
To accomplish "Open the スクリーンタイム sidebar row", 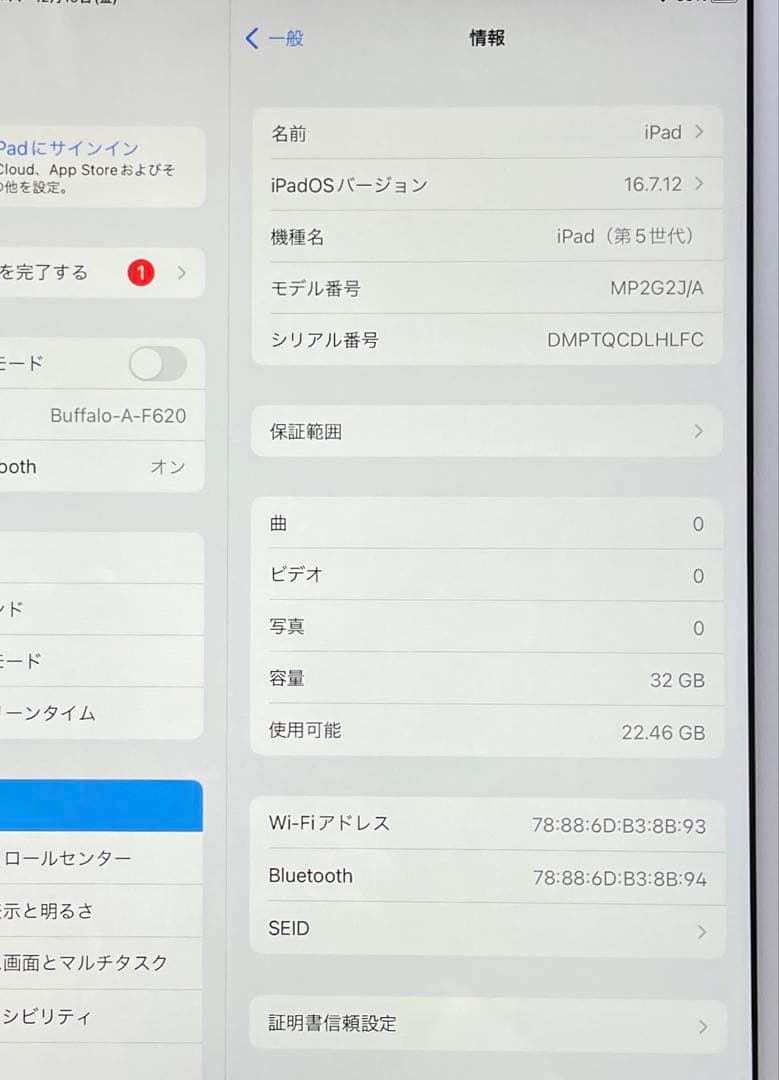I will pyautogui.click(x=101, y=713).
